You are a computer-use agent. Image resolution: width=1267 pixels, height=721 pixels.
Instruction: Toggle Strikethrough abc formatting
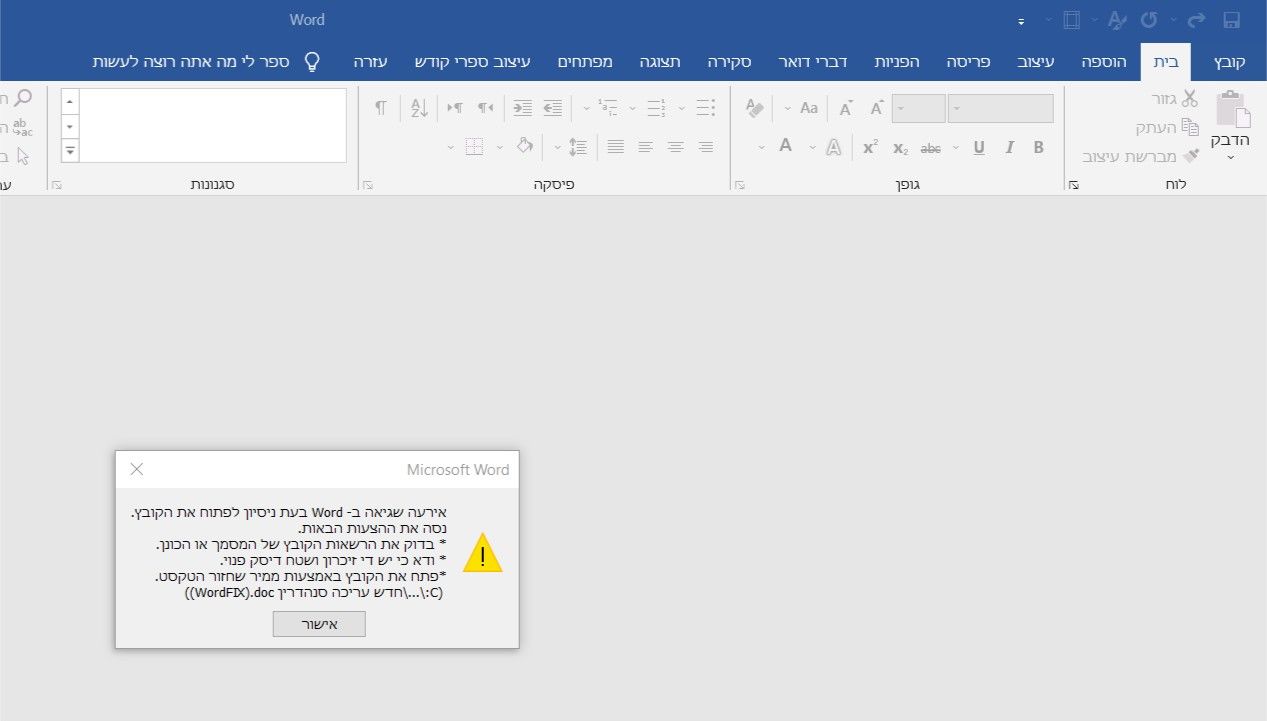931,147
